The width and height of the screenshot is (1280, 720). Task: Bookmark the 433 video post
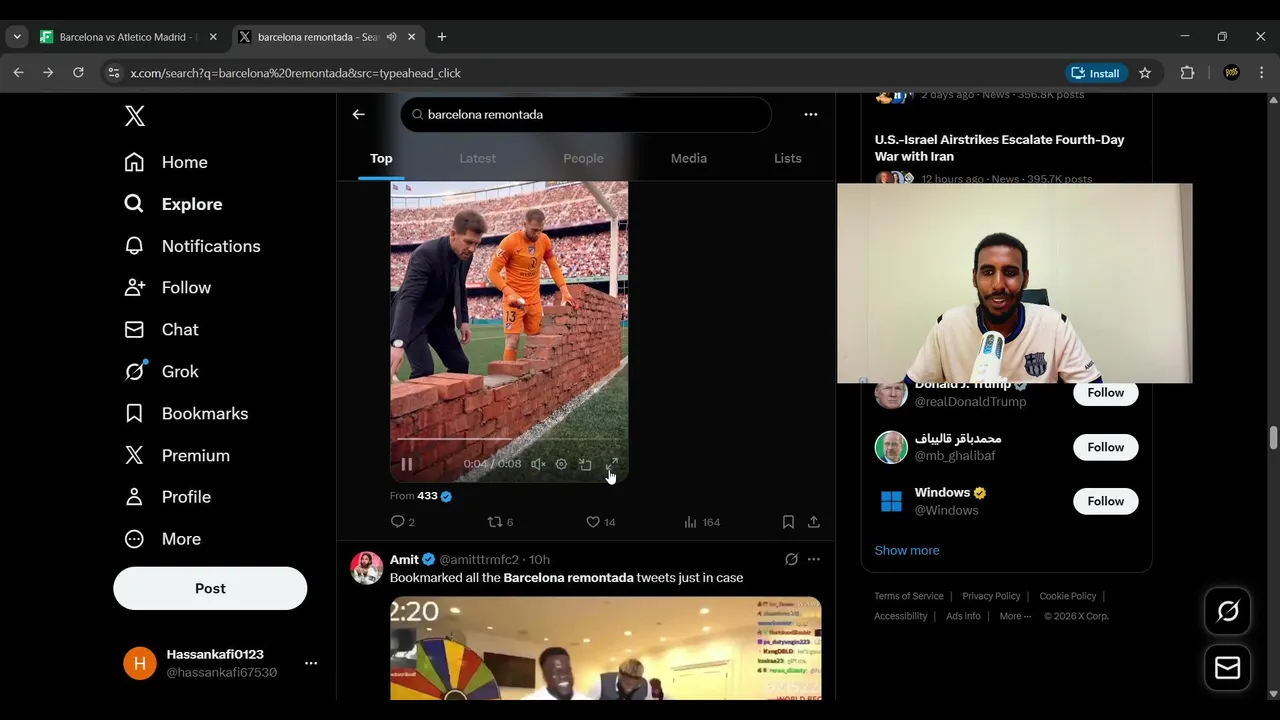pyautogui.click(x=788, y=522)
